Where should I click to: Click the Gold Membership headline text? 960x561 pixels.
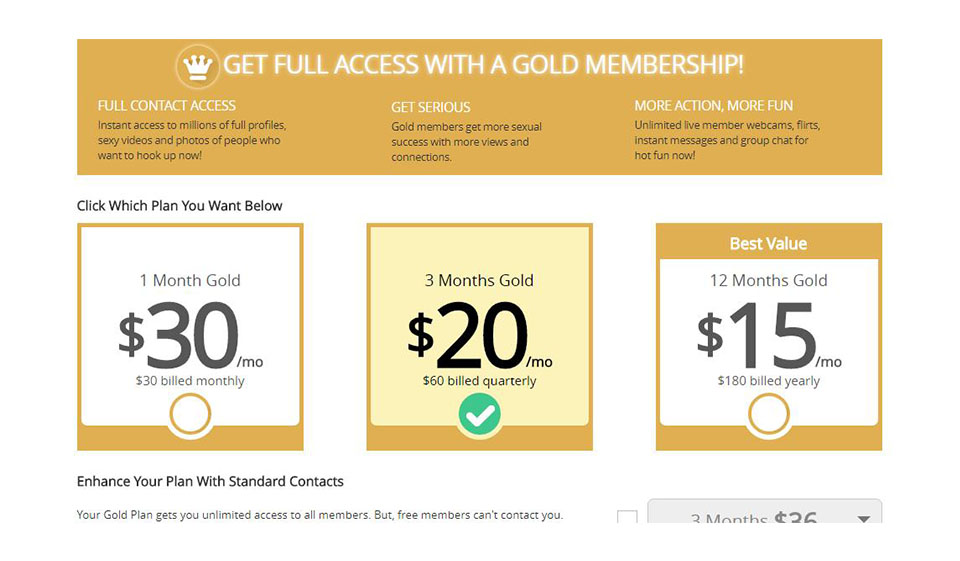(483, 66)
